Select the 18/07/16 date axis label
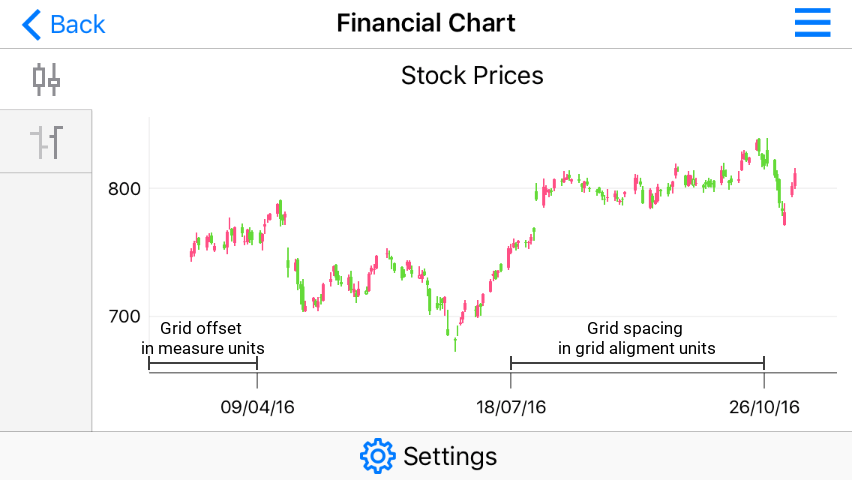 click(x=511, y=407)
